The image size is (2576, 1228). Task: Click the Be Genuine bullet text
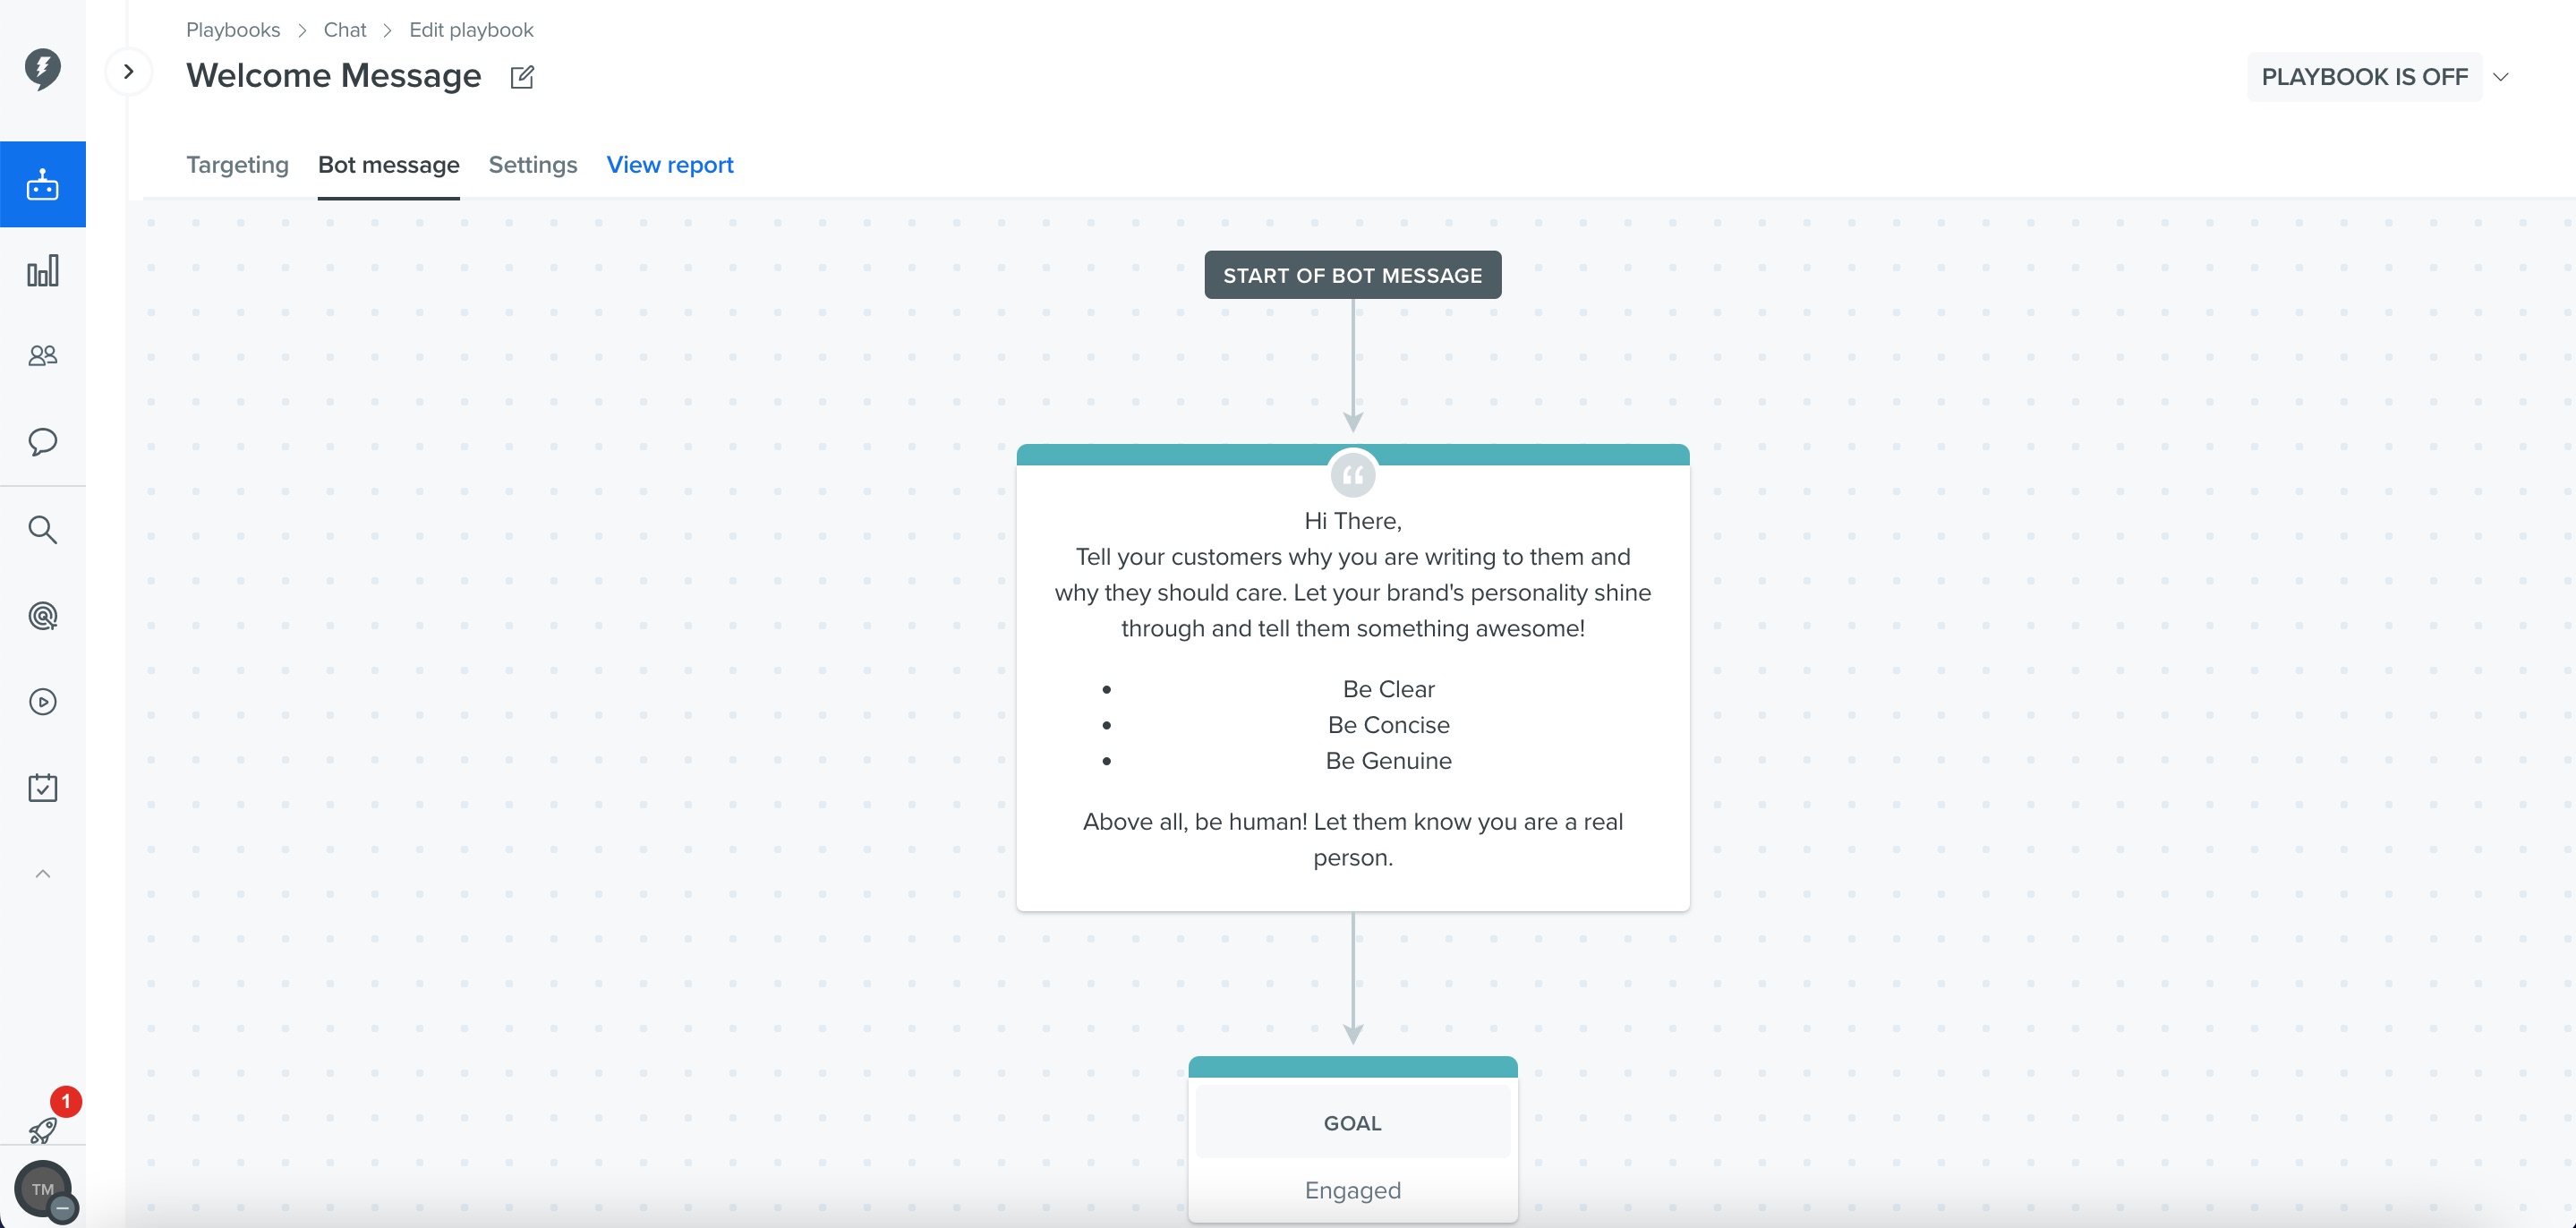pos(1388,761)
